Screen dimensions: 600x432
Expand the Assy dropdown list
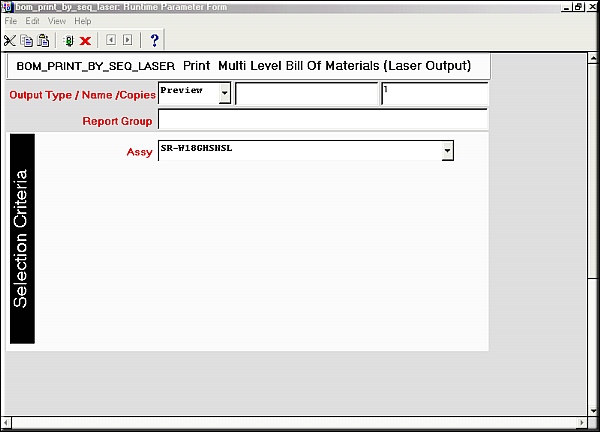coord(448,150)
